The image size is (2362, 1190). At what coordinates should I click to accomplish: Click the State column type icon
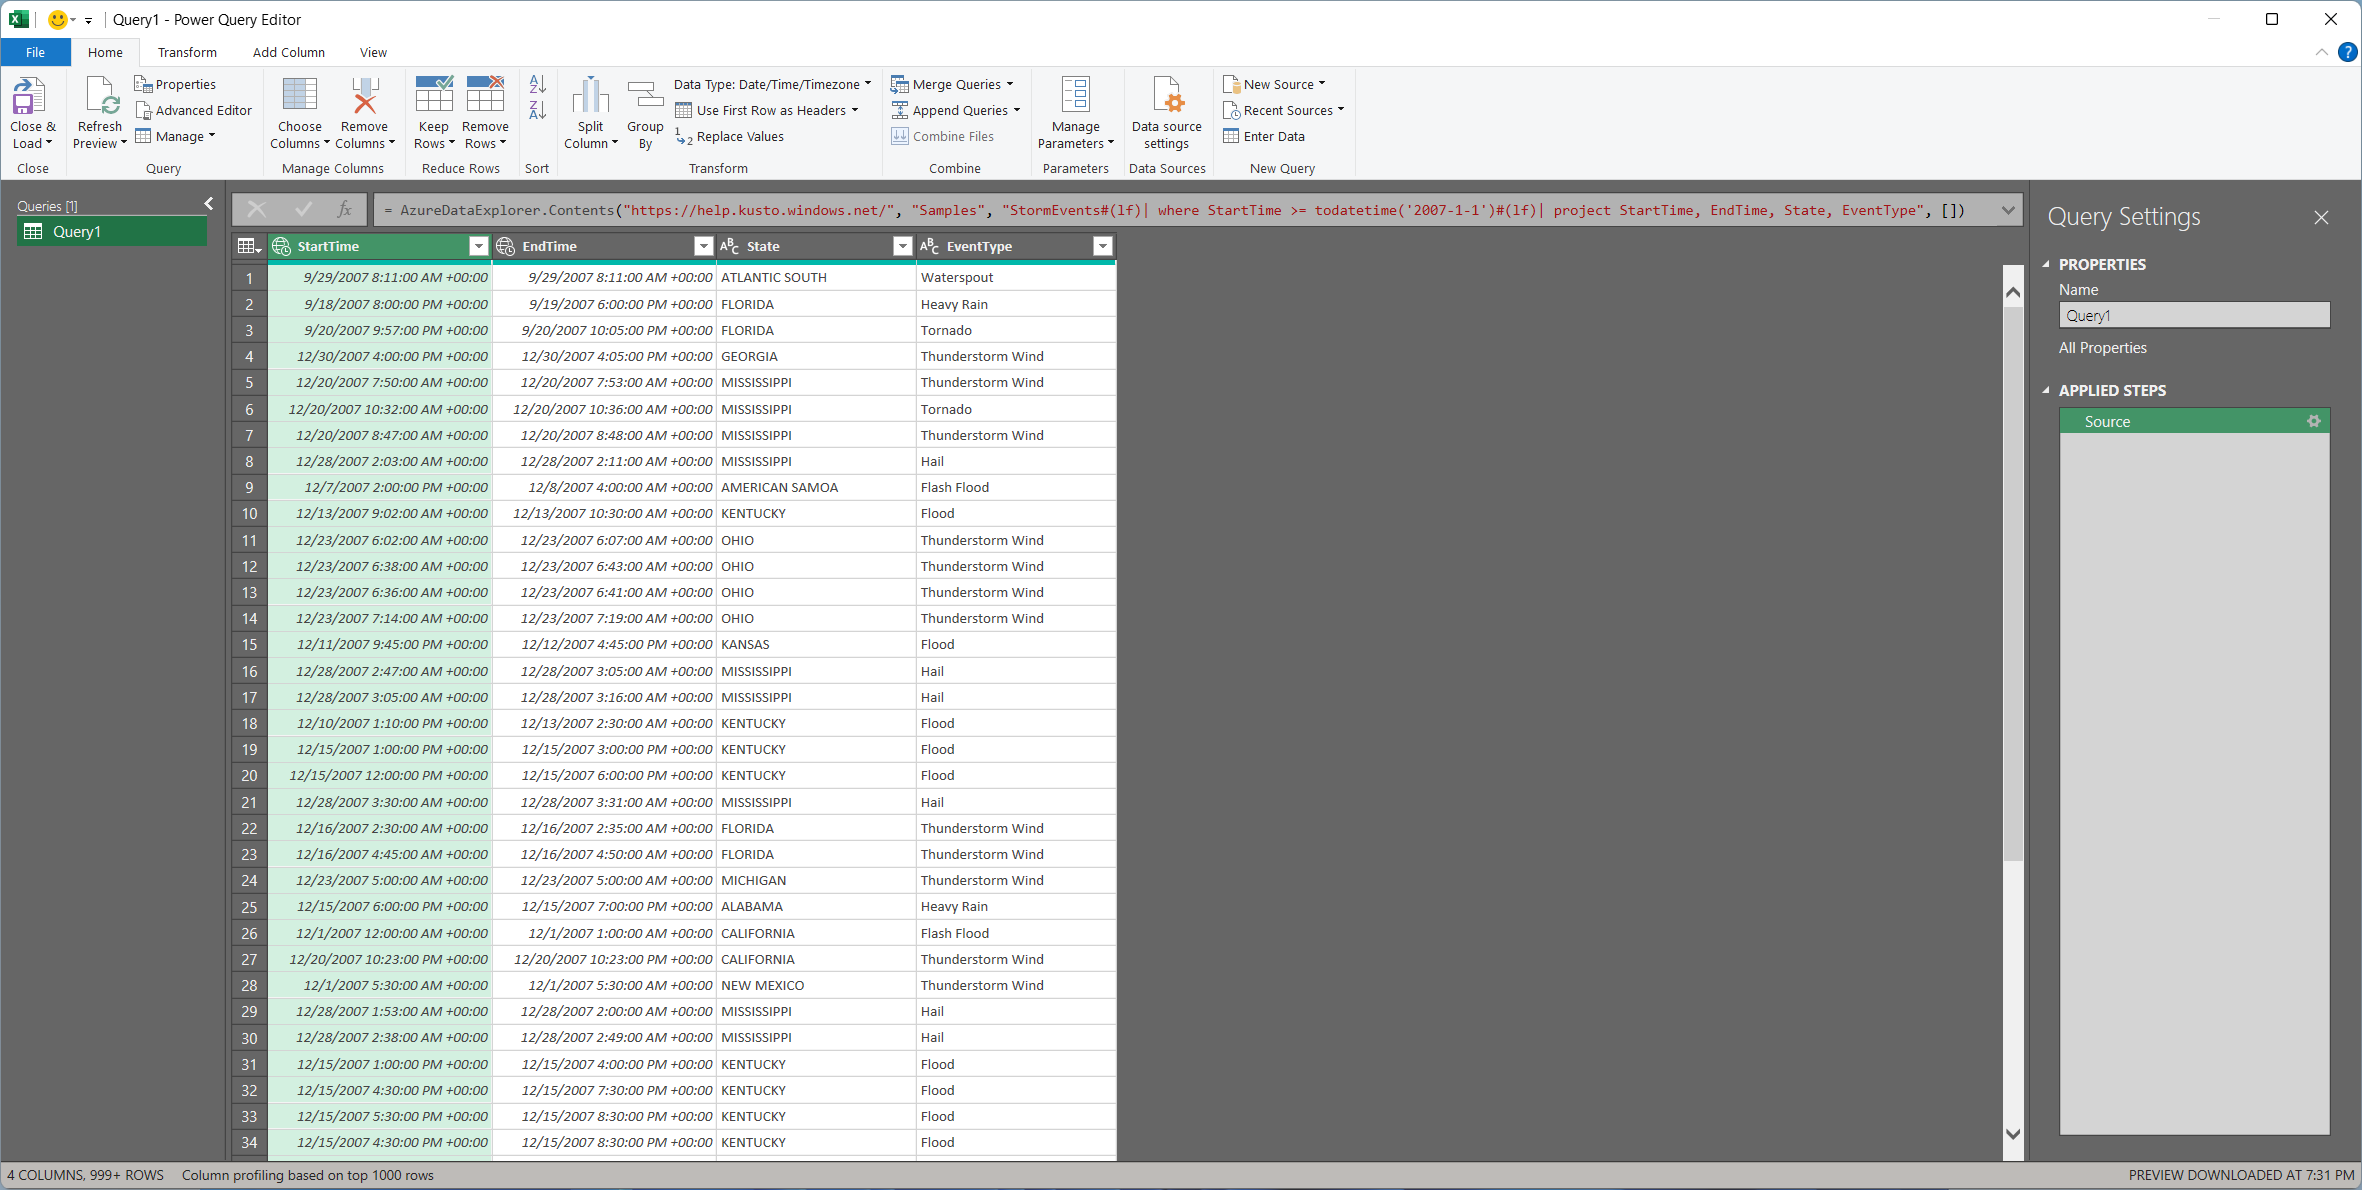pyautogui.click(x=730, y=247)
